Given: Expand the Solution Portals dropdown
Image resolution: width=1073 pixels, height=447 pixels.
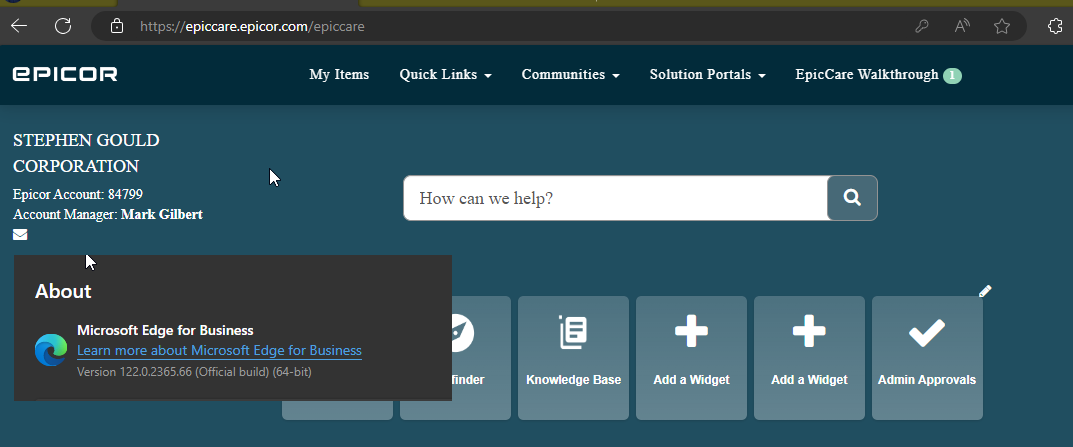Looking at the screenshot, I should coord(708,75).
